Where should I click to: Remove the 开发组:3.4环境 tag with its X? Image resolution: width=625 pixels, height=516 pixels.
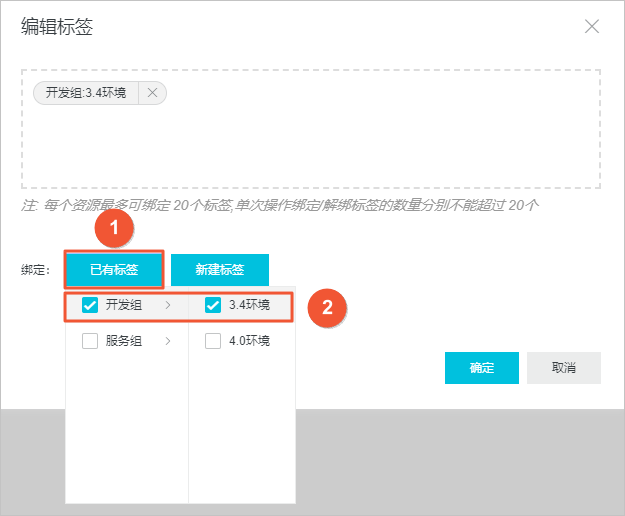coord(152,93)
